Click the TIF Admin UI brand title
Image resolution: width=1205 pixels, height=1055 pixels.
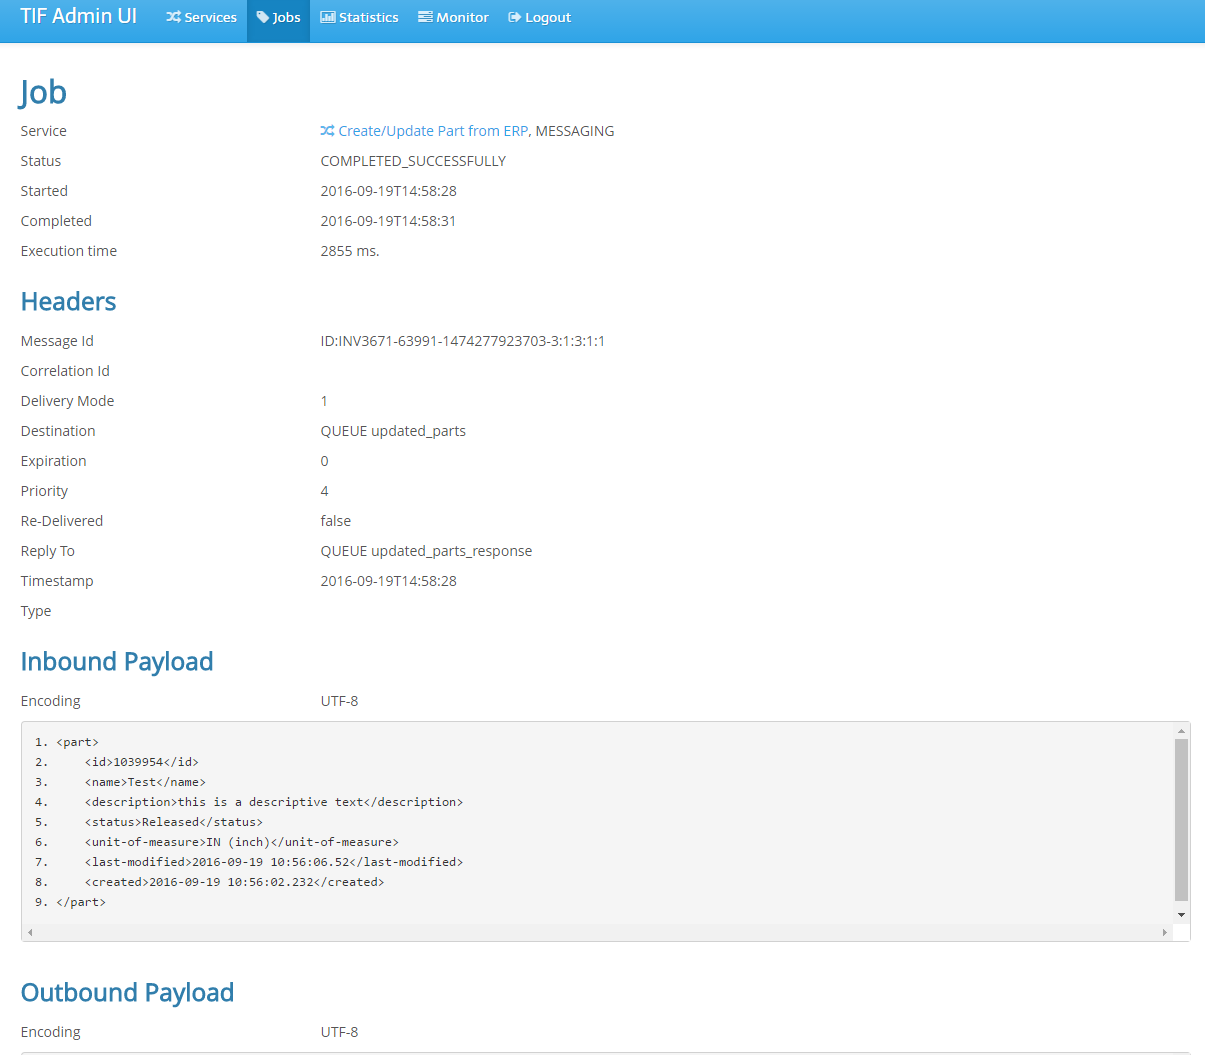78,16
